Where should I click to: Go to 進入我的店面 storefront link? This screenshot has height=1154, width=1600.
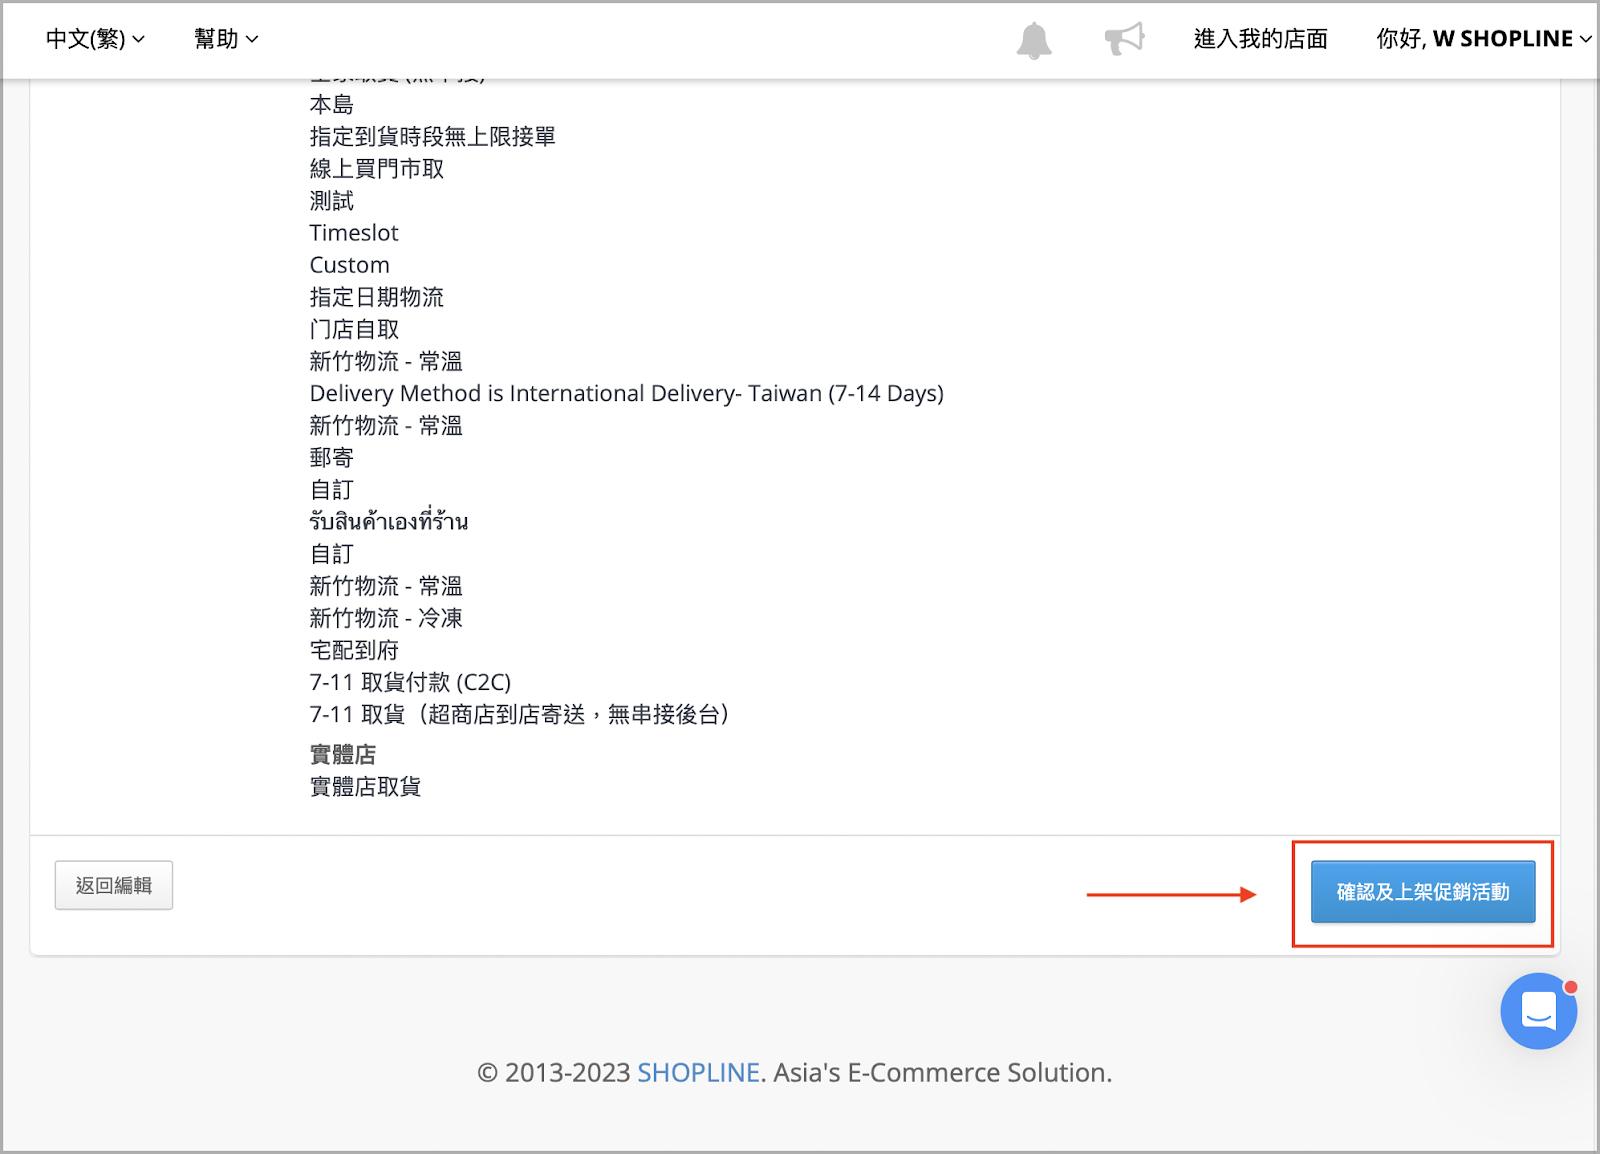coord(1260,39)
